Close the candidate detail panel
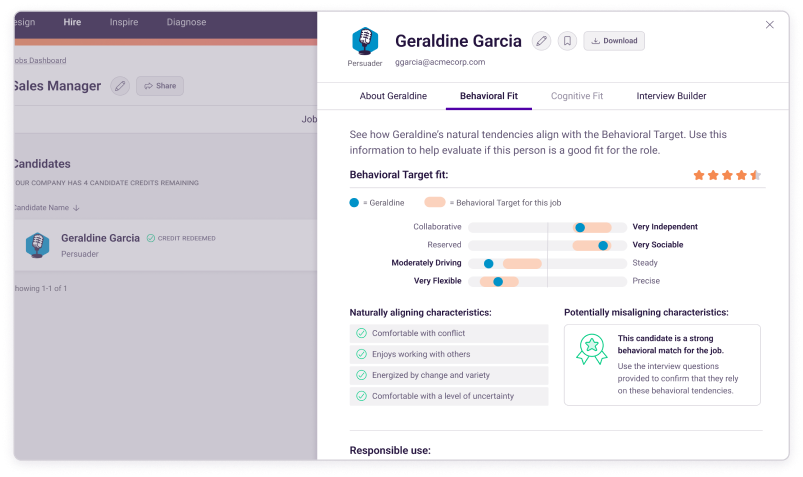 769,25
